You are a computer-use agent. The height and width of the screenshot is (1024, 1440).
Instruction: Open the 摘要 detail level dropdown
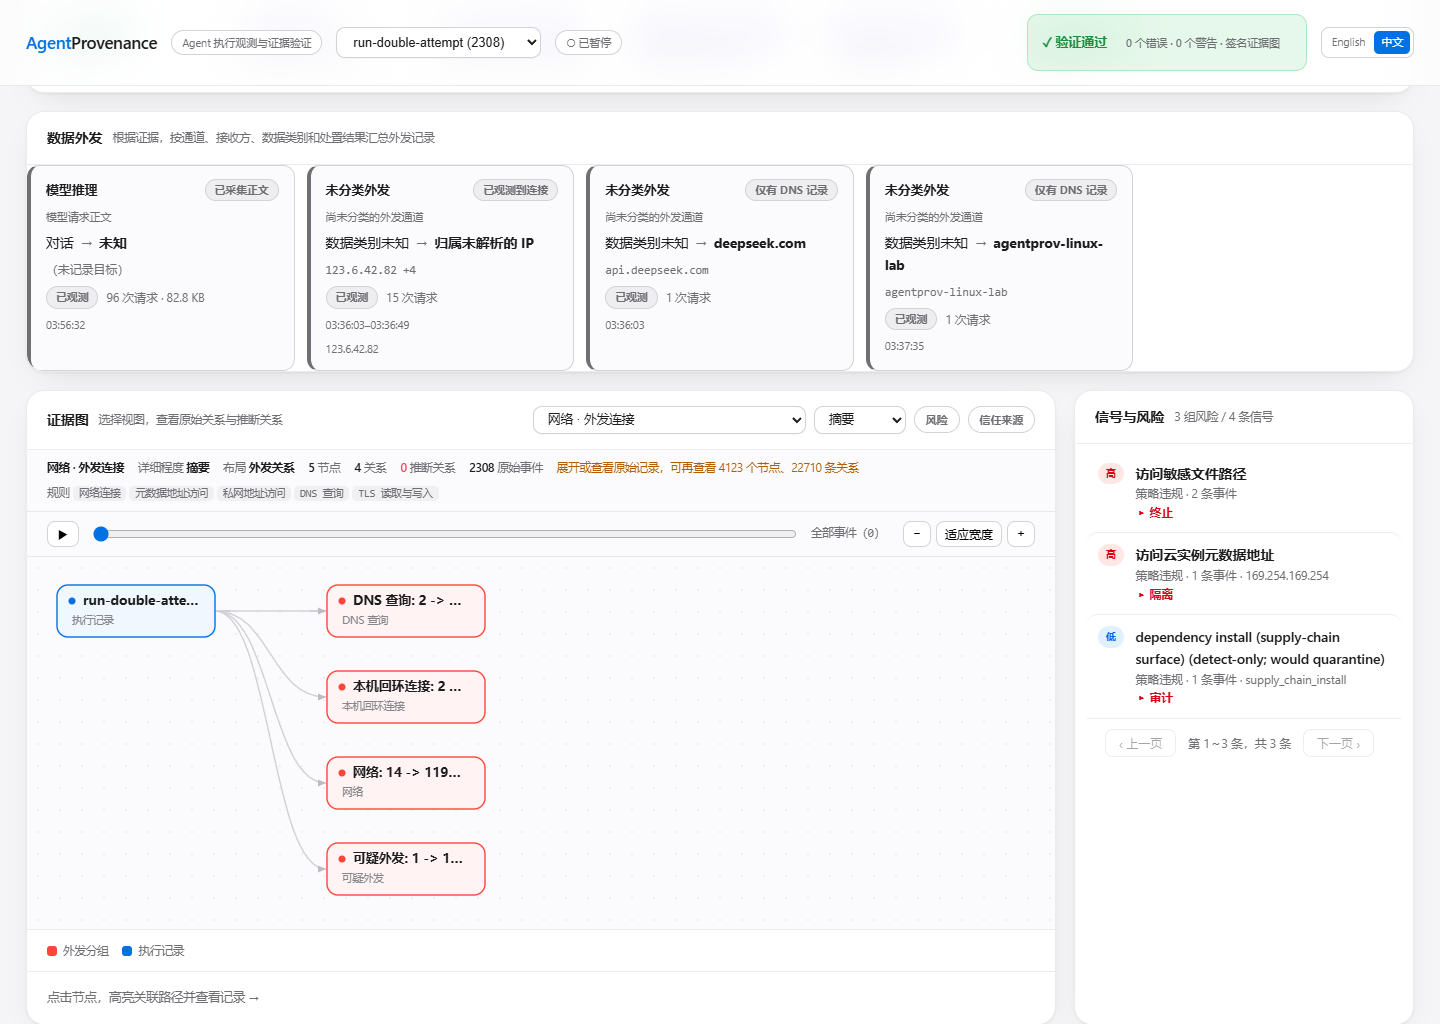click(860, 420)
